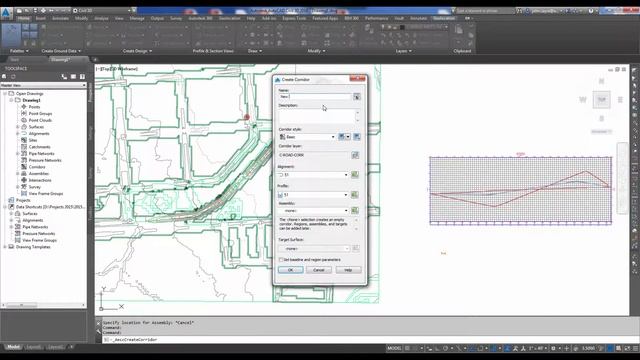
Task: Click the Toolspace panorama window icon
Action: click(73, 77)
